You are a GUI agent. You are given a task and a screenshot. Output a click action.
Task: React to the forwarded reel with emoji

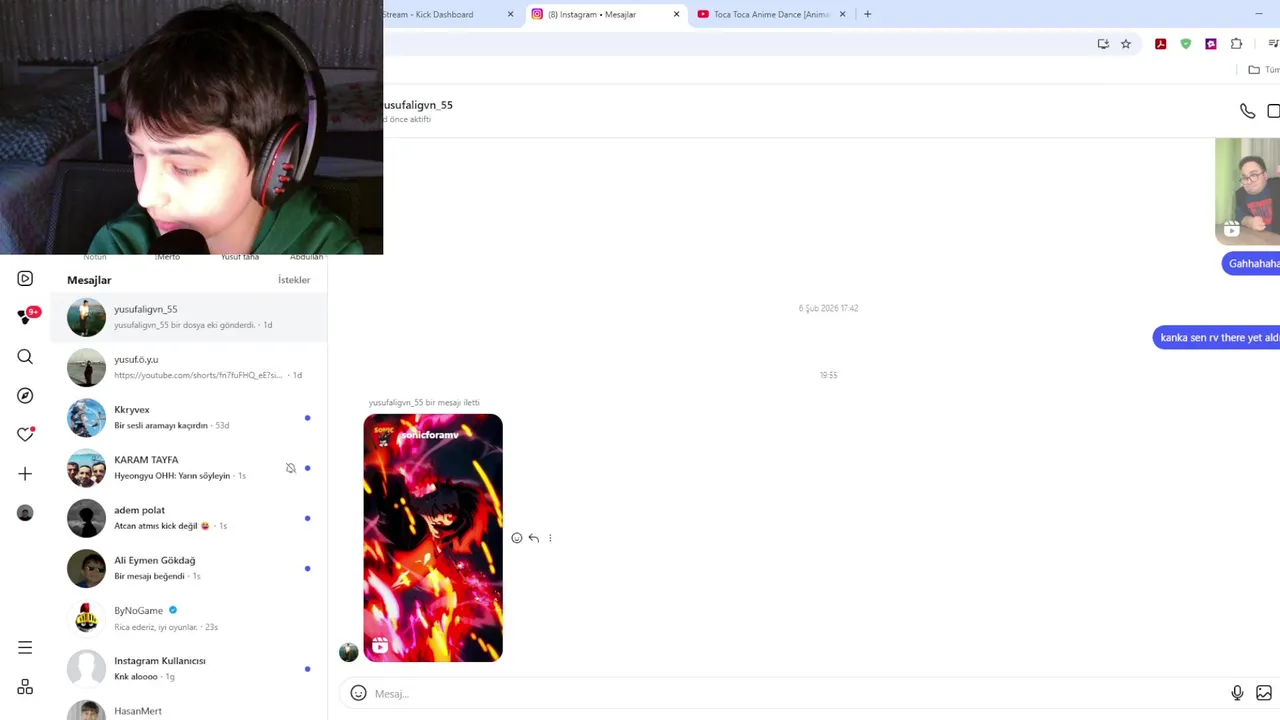(517, 538)
